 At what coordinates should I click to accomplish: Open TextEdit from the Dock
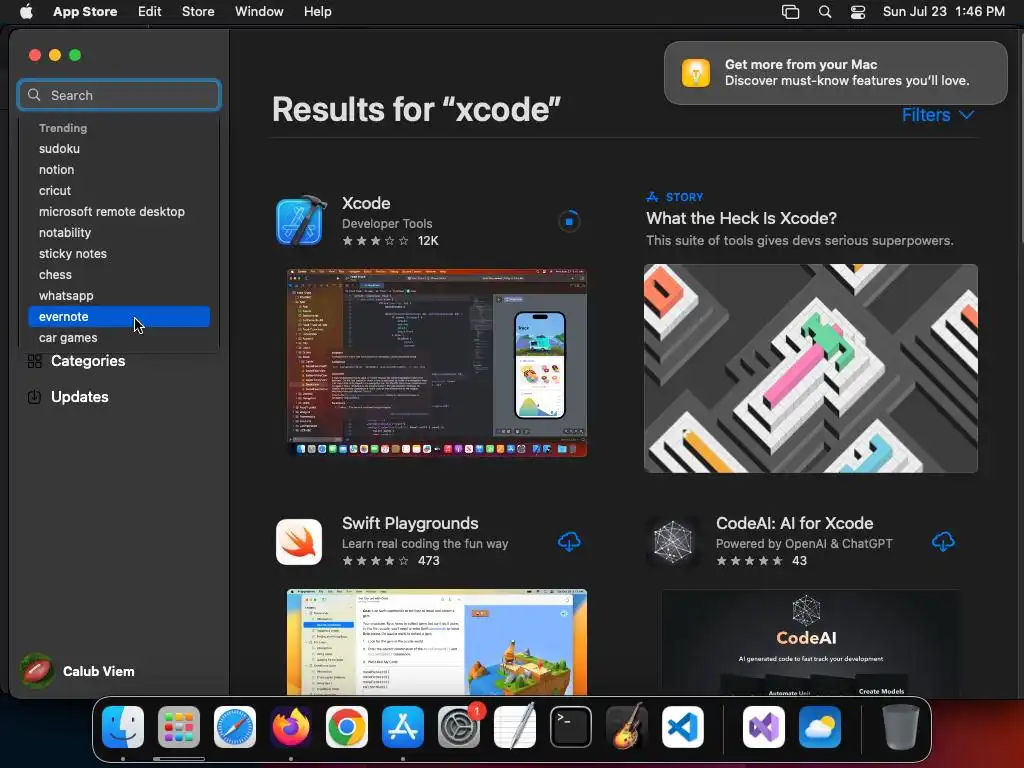(515, 726)
